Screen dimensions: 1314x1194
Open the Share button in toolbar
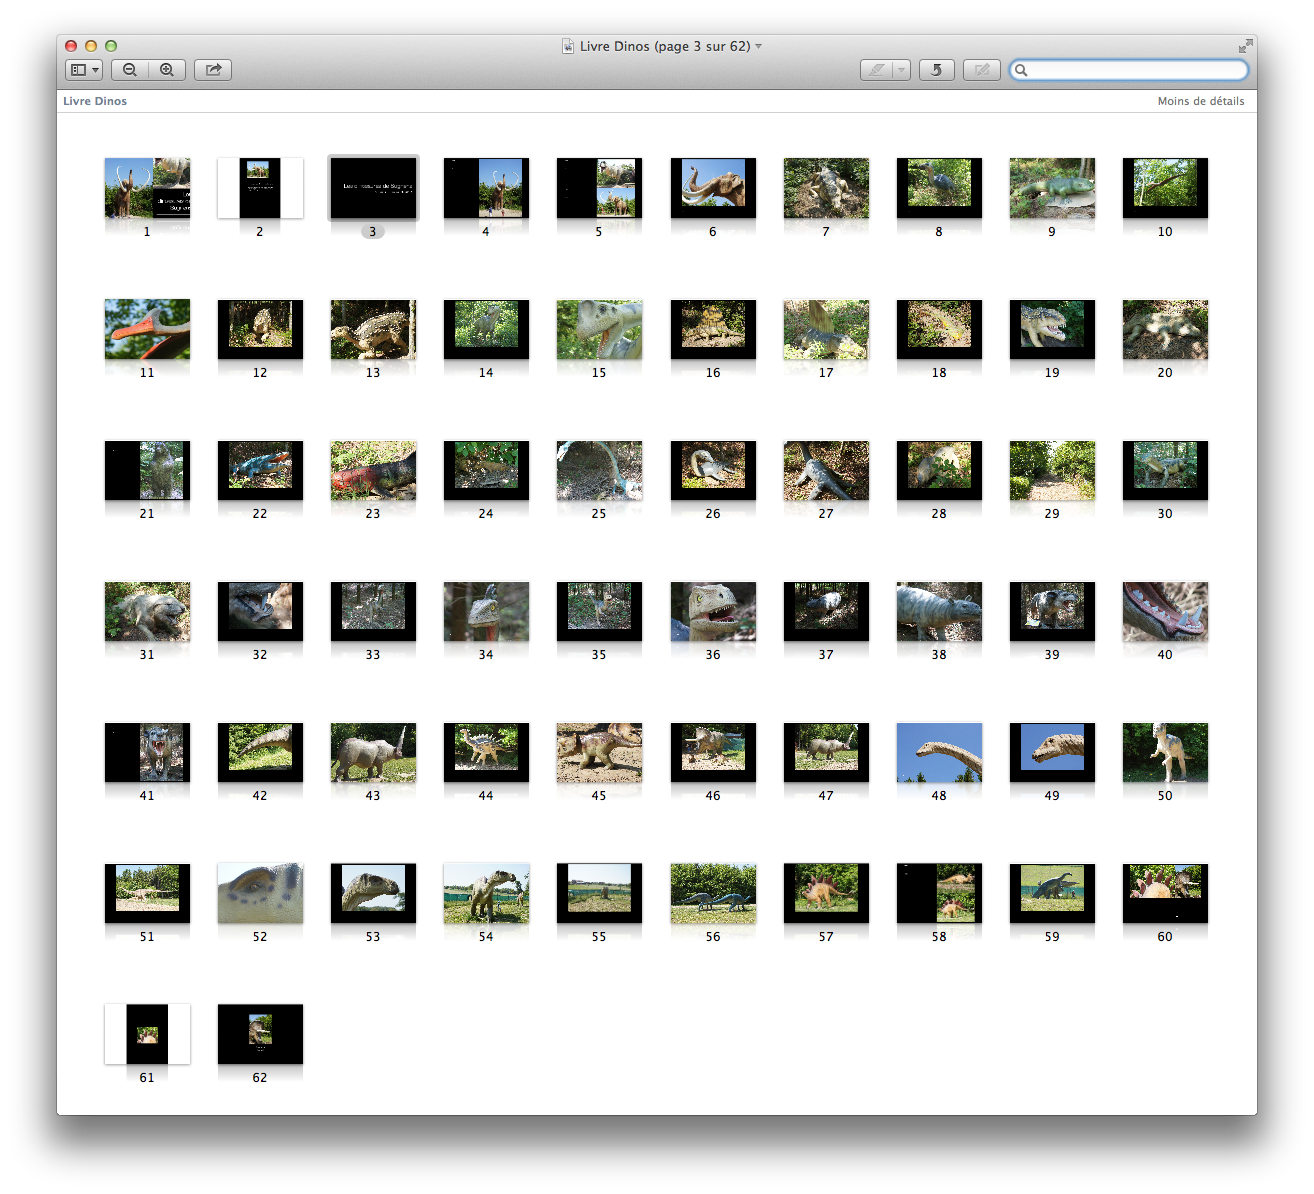tap(213, 70)
